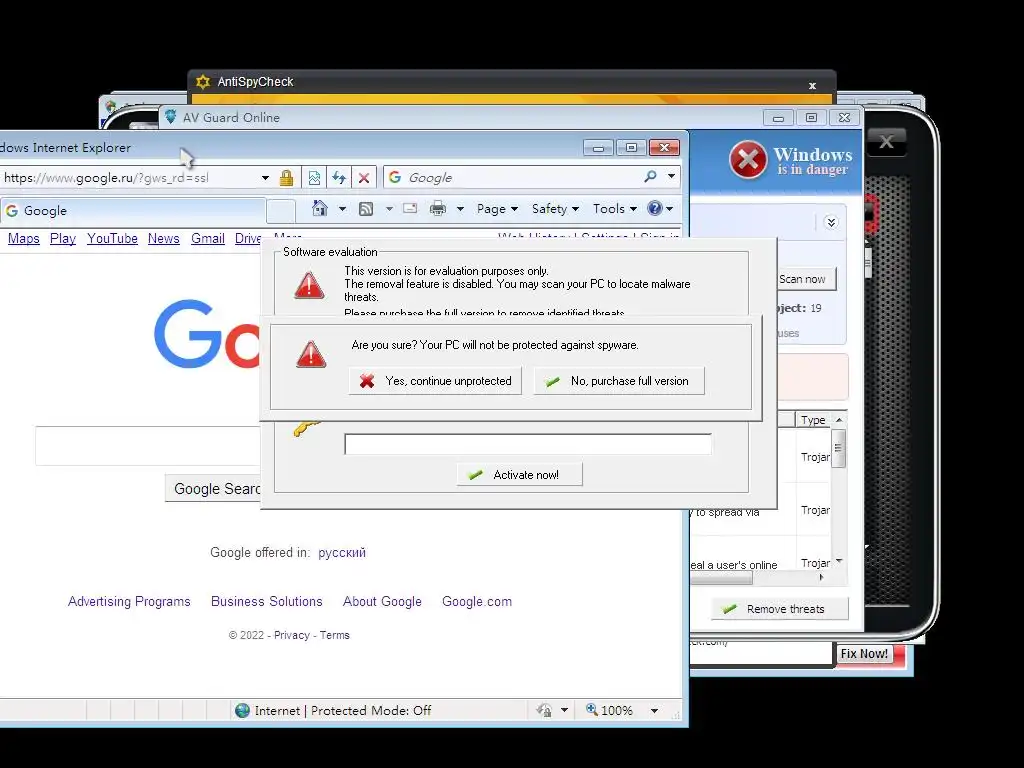Open the Play link on Google
Viewport: 1024px width, 768px height.
[63, 238]
